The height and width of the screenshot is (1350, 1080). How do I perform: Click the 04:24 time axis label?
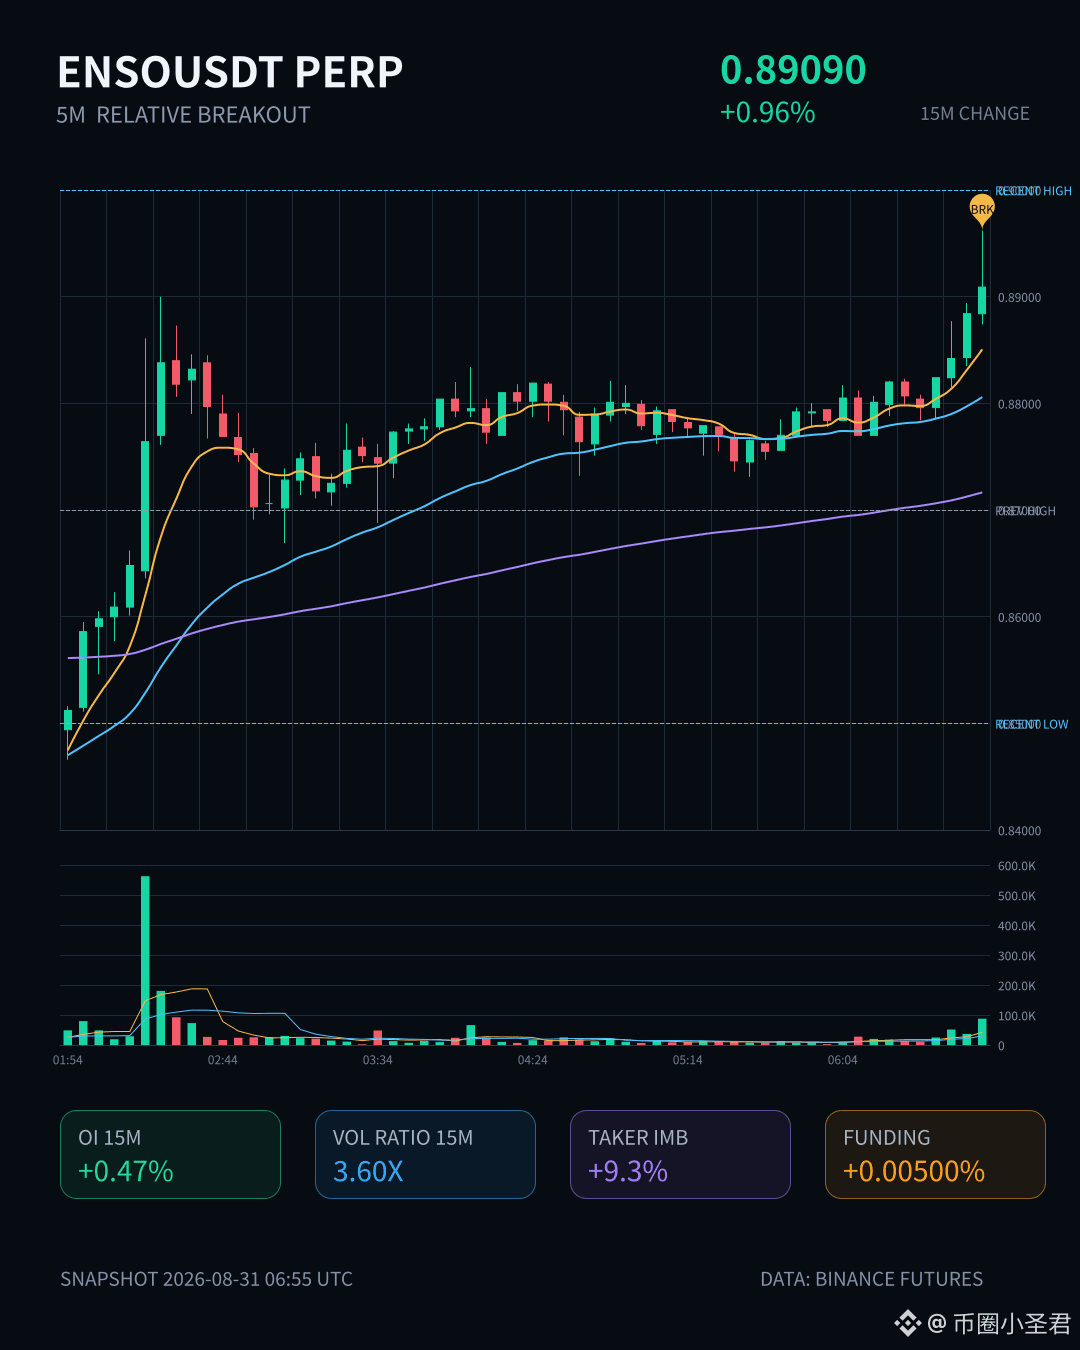pyautogui.click(x=533, y=1060)
